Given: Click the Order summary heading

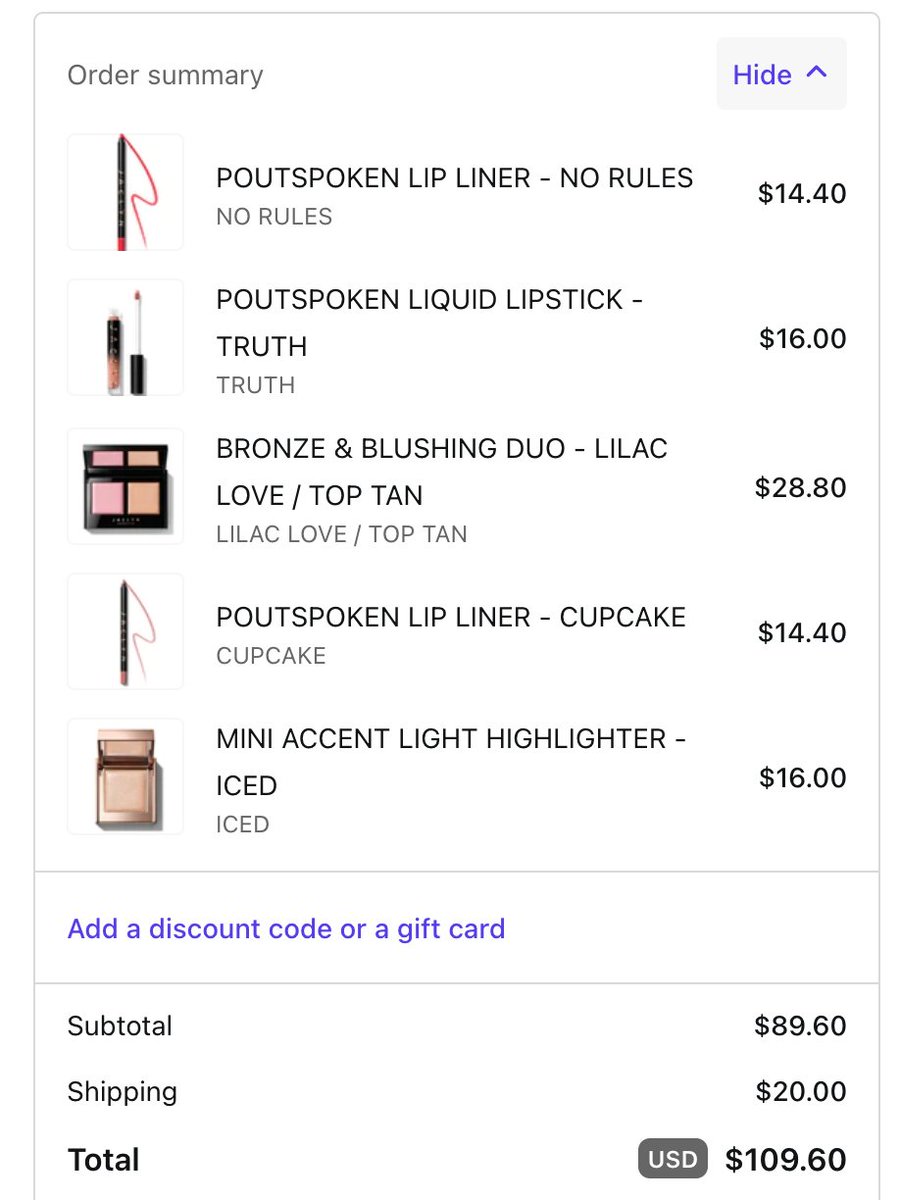Looking at the screenshot, I should click(165, 75).
